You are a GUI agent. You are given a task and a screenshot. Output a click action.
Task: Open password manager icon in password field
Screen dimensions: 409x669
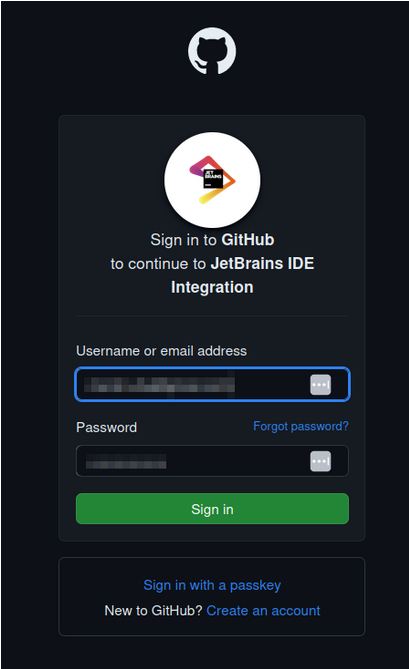320,461
